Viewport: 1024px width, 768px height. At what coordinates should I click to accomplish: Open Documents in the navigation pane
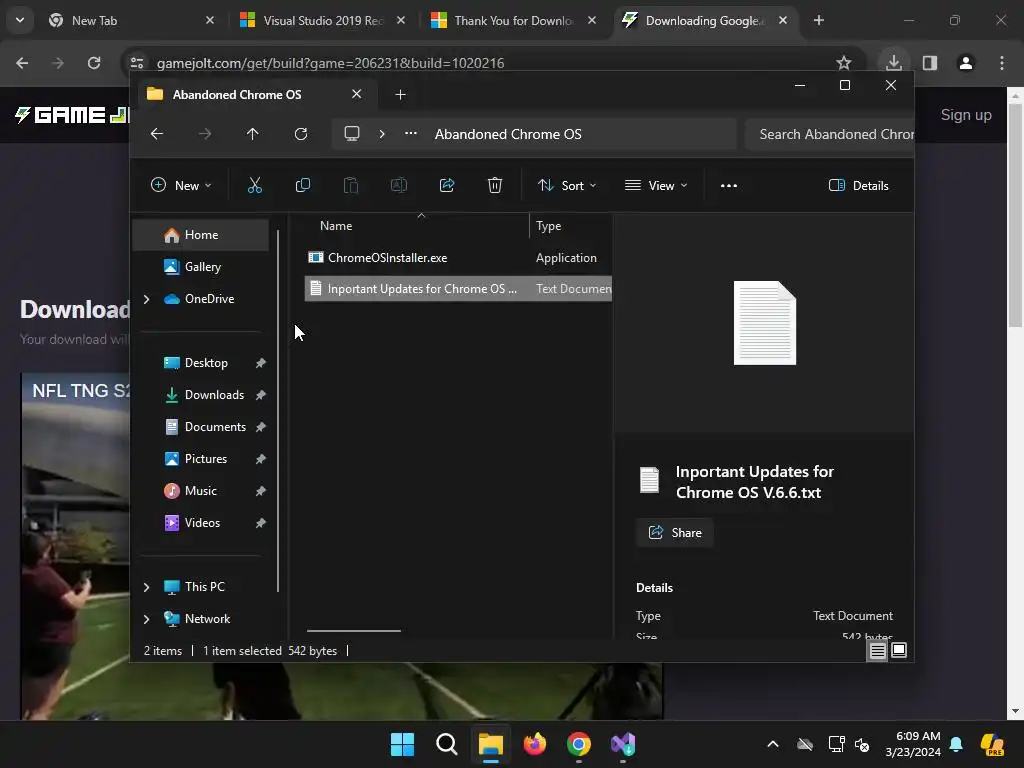tap(201, 427)
